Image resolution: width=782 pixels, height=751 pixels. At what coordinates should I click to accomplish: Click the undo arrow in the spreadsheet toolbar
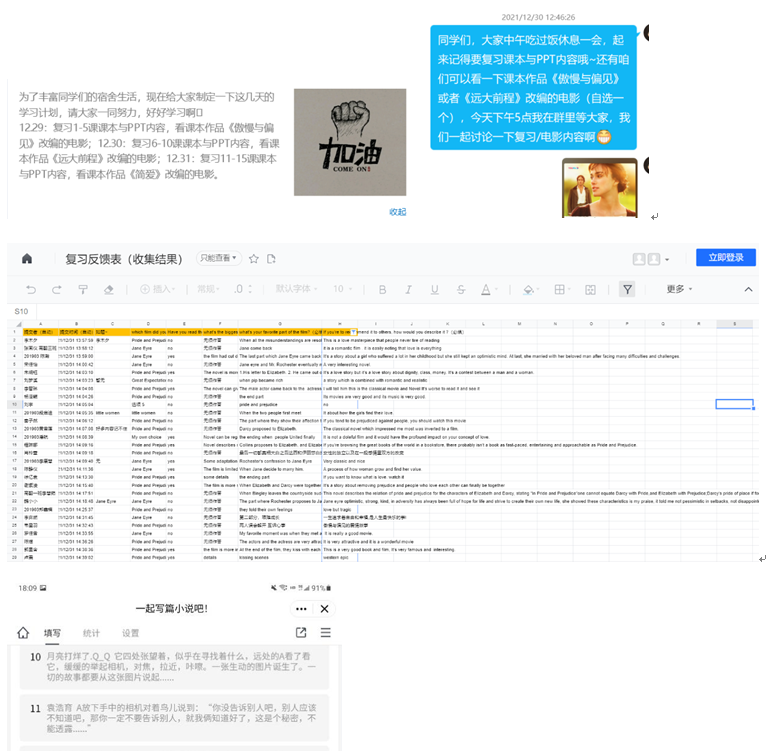pos(31,290)
